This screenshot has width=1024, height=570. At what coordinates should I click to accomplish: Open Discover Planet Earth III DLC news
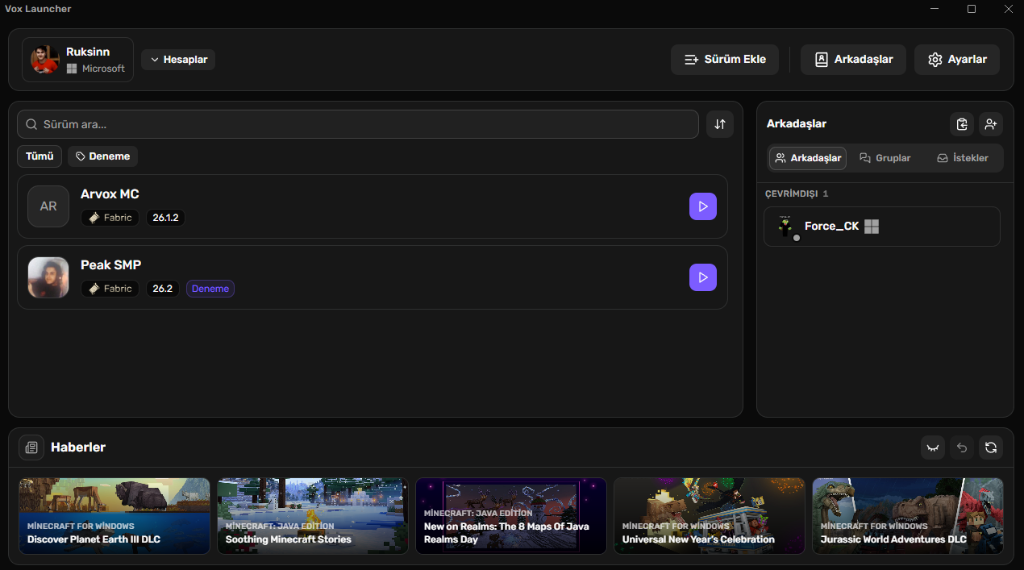pos(114,516)
